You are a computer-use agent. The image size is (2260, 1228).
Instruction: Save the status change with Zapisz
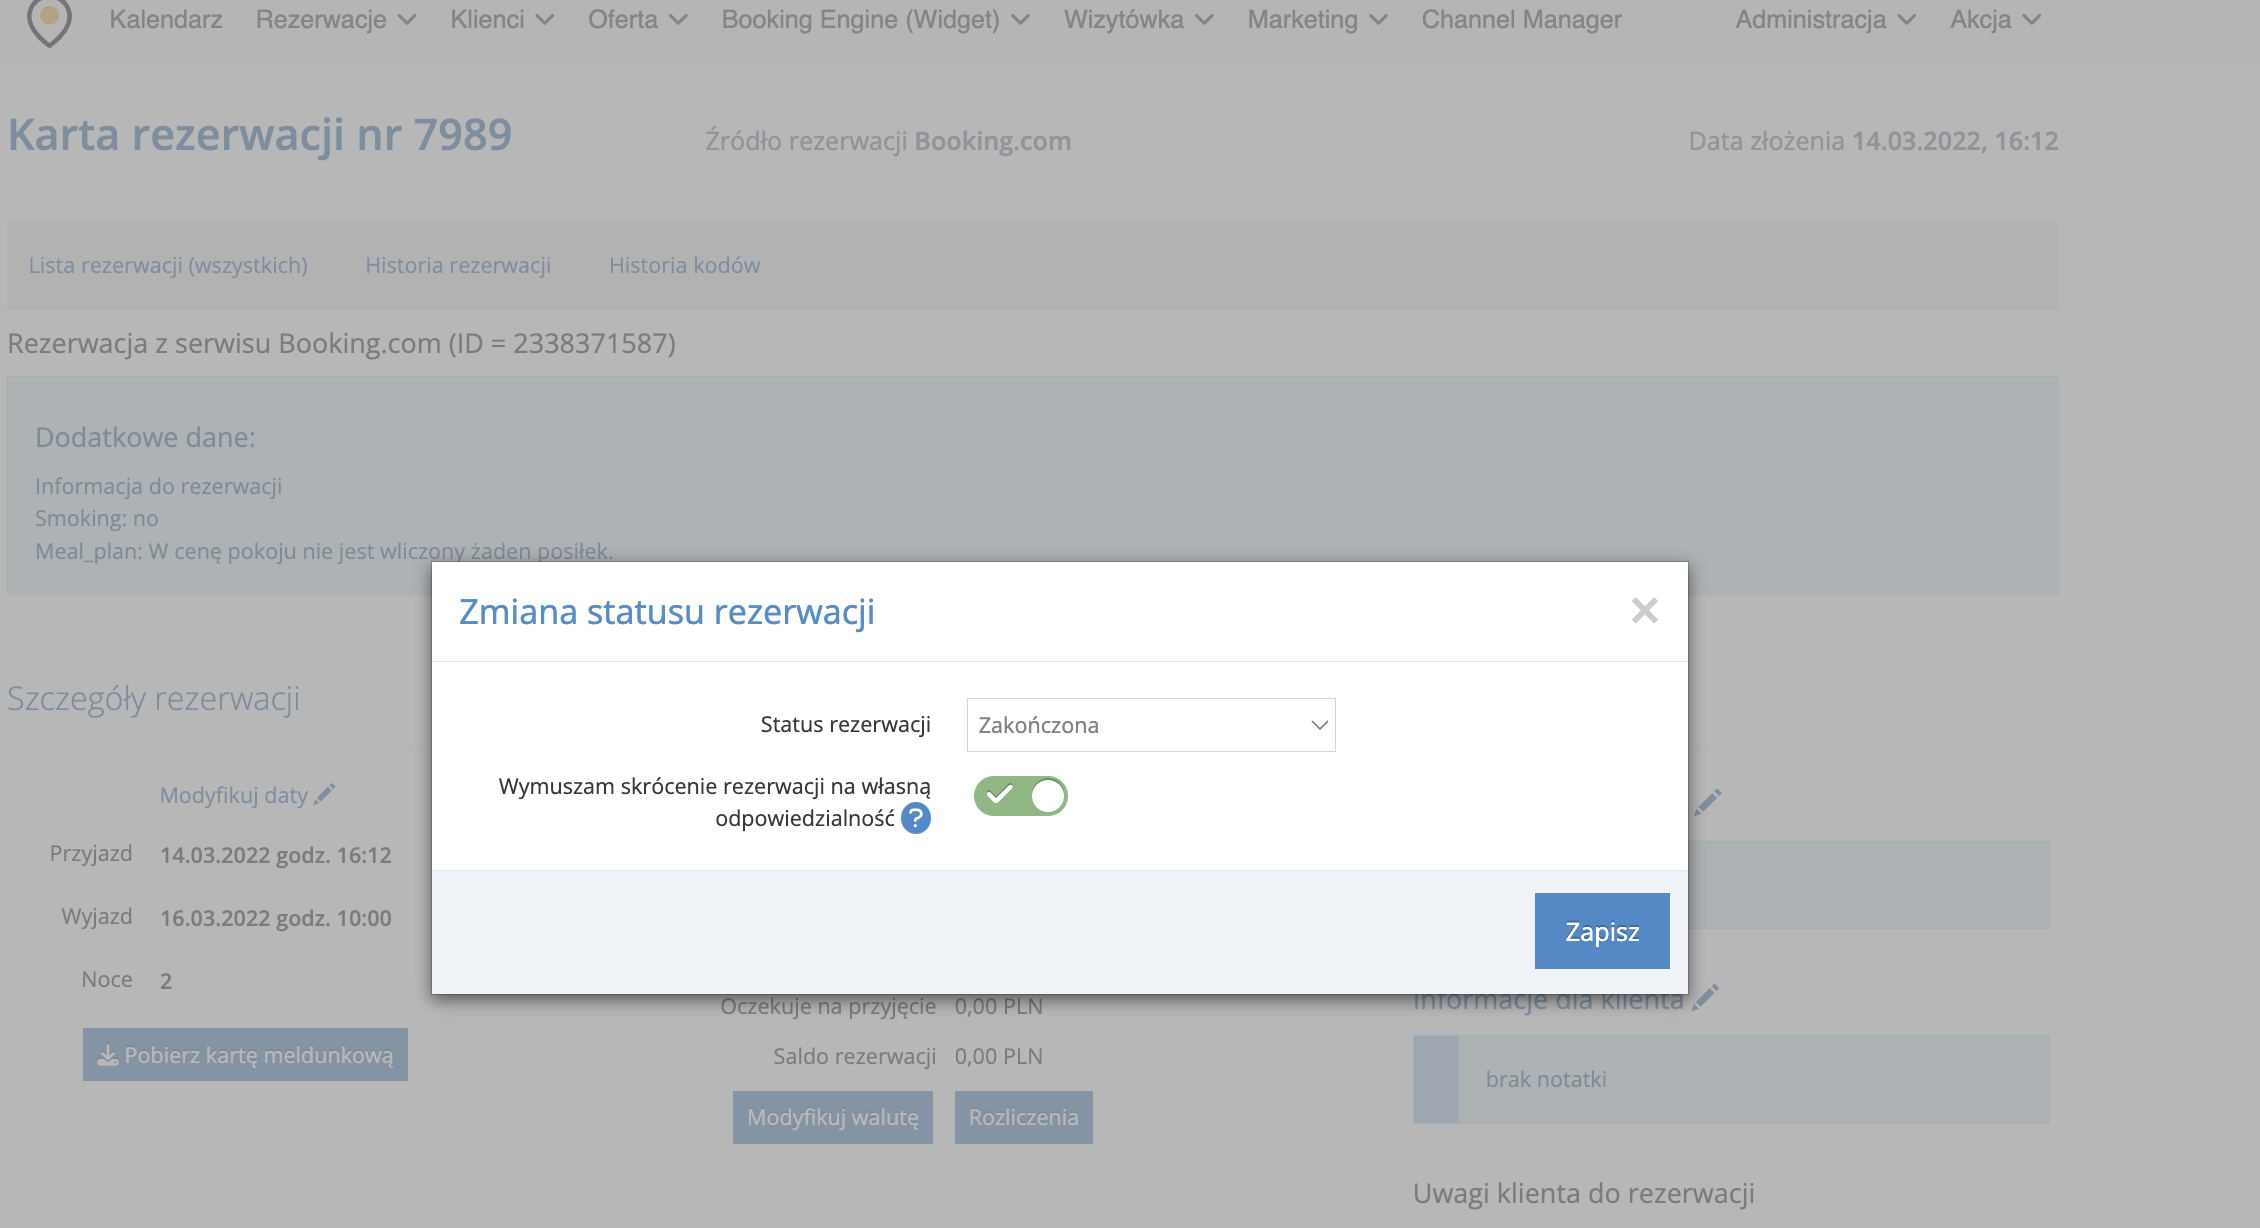(1601, 931)
